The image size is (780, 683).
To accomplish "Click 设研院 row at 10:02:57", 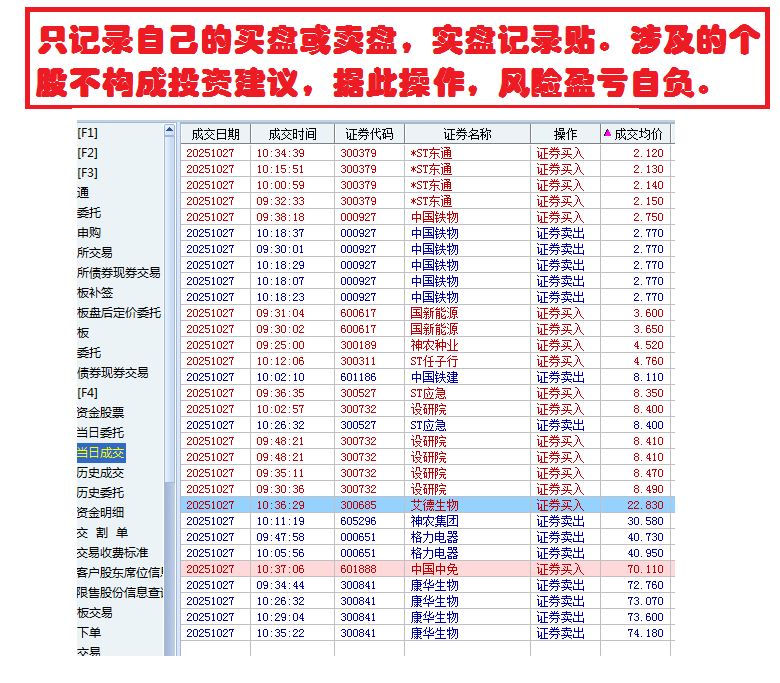I will tap(428, 409).
